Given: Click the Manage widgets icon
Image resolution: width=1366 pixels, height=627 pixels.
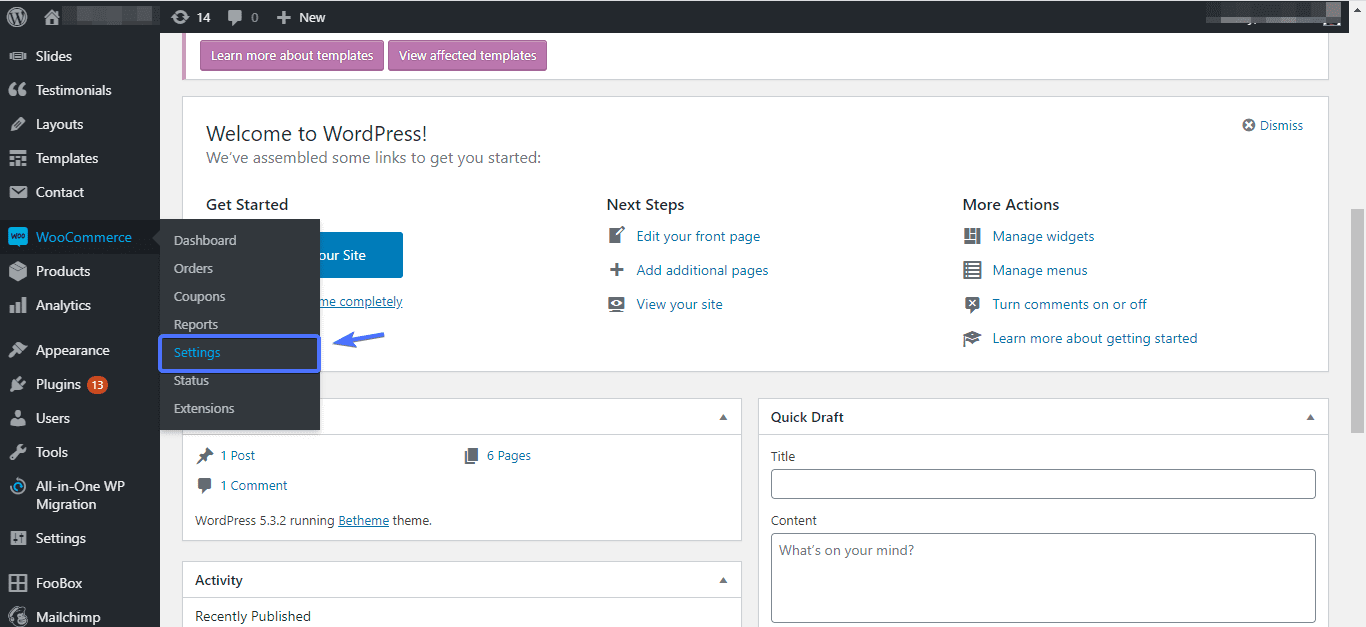Looking at the screenshot, I should [972, 236].
